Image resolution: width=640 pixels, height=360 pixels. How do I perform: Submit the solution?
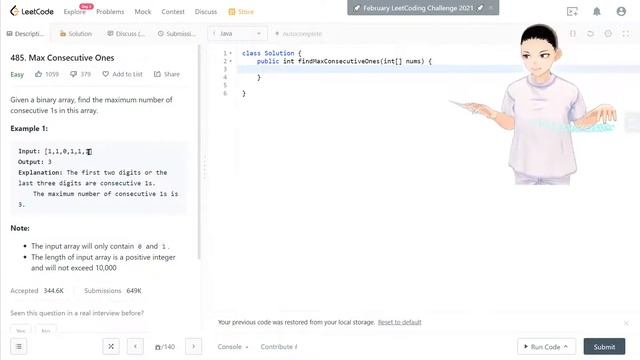click(x=604, y=347)
